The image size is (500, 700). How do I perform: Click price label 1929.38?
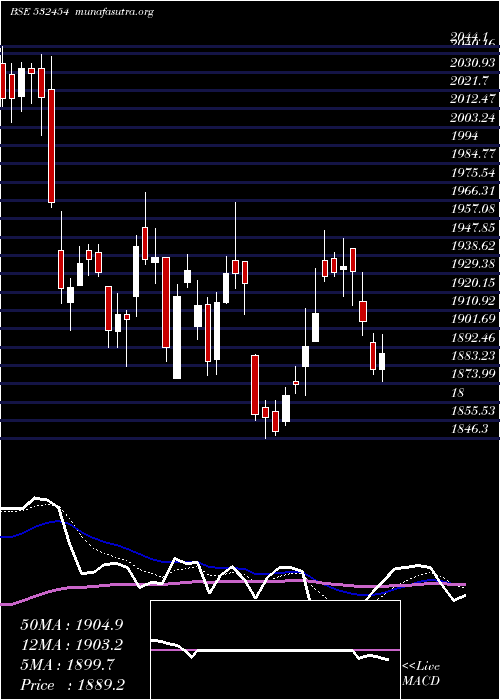(x=473, y=264)
